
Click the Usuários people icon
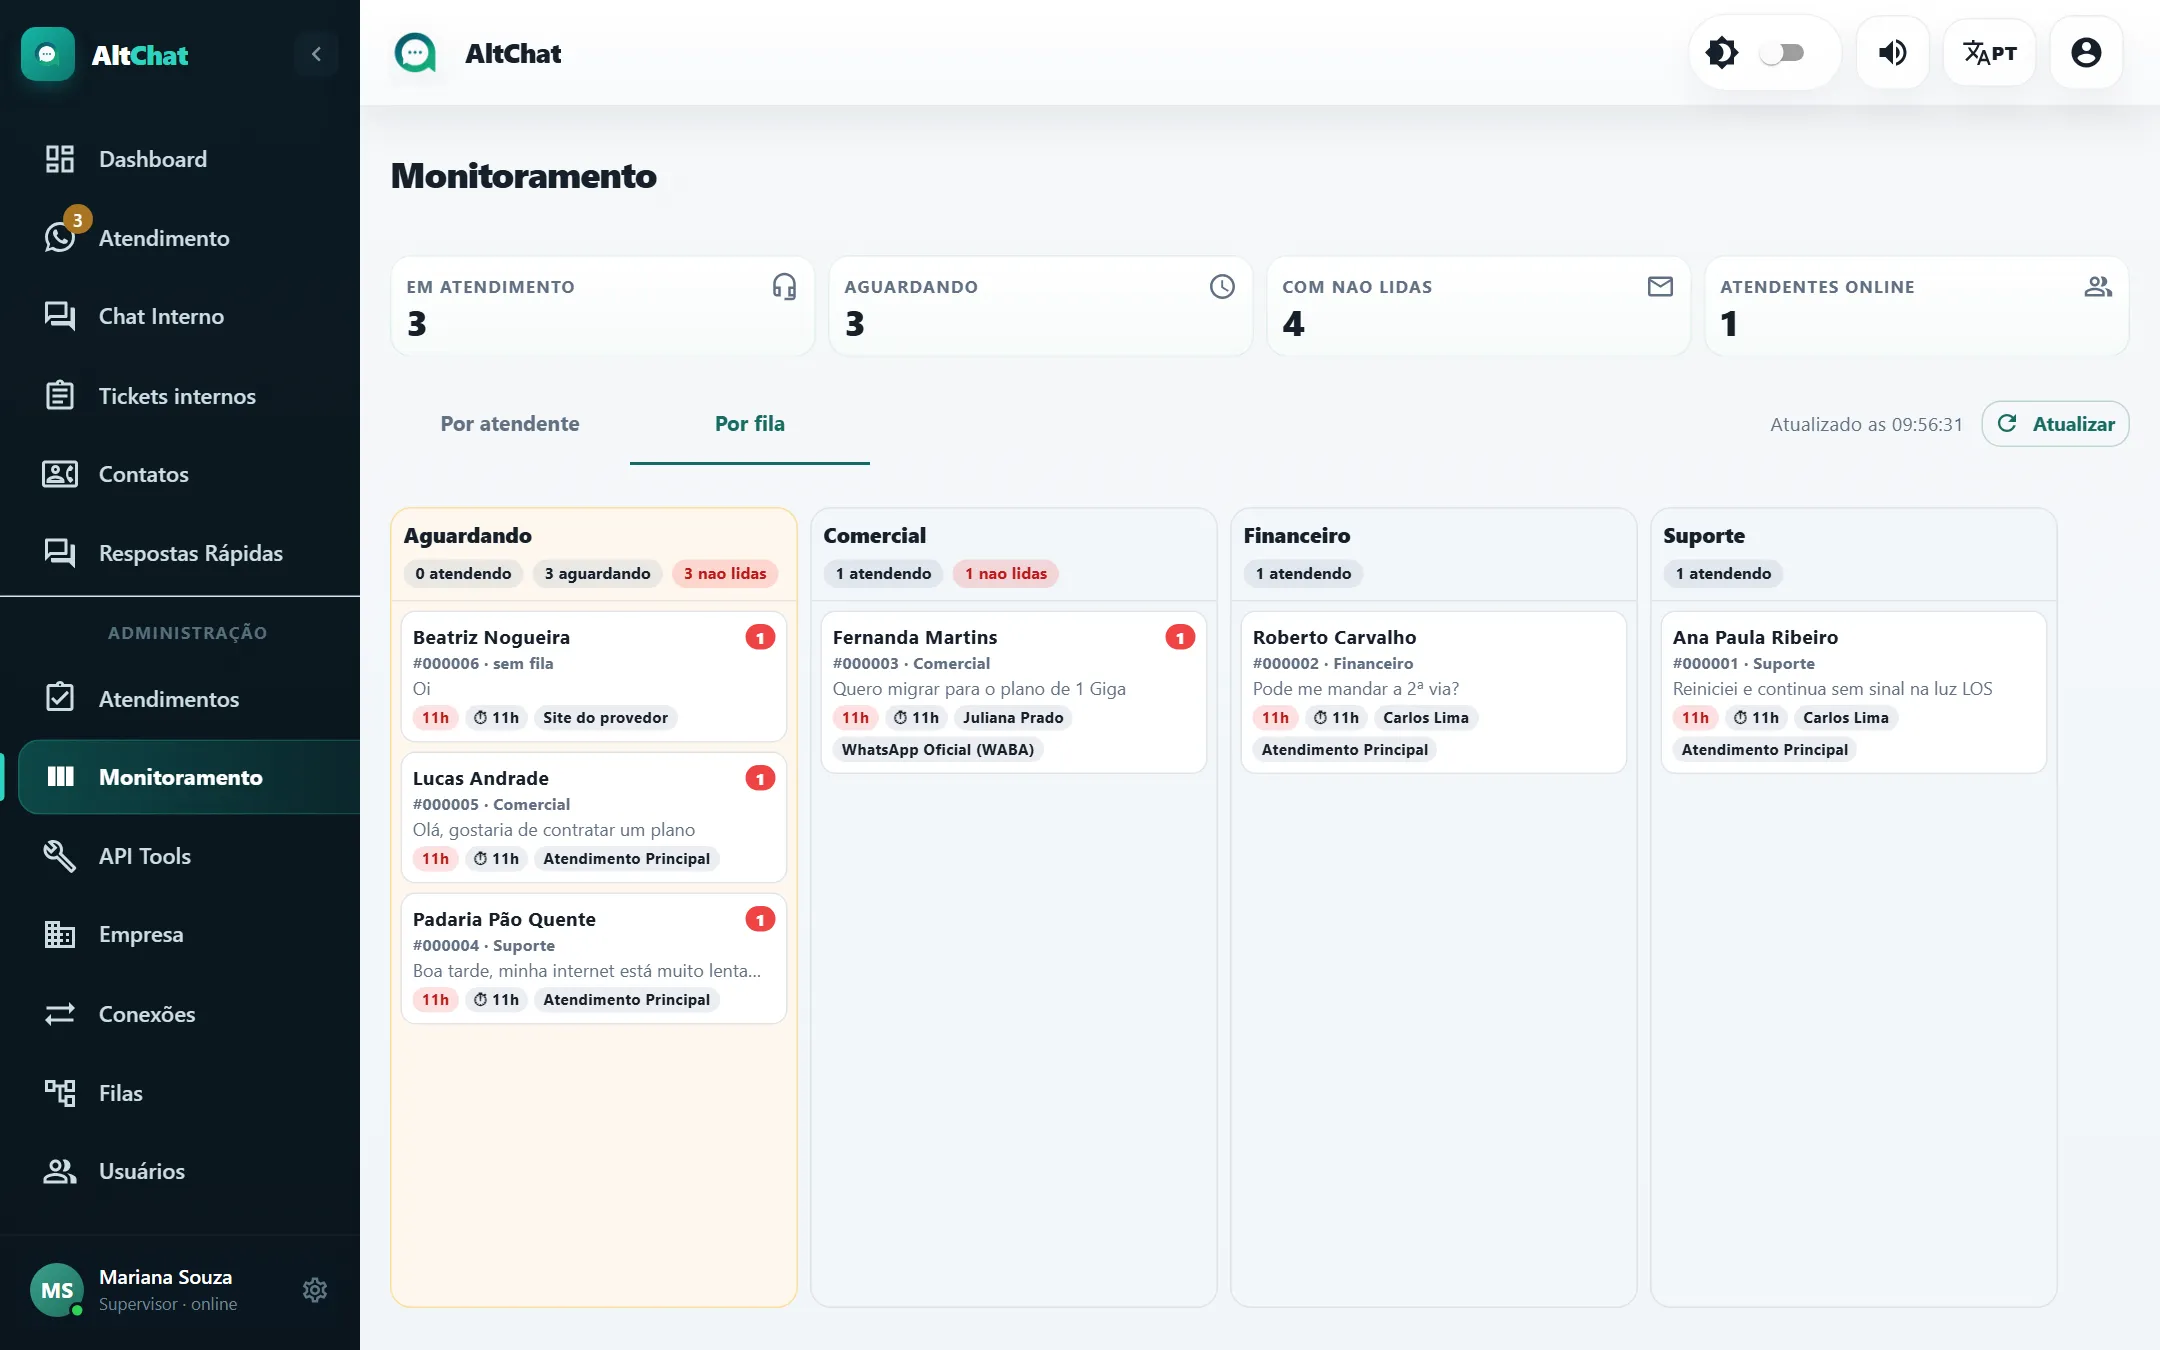coord(60,1171)
